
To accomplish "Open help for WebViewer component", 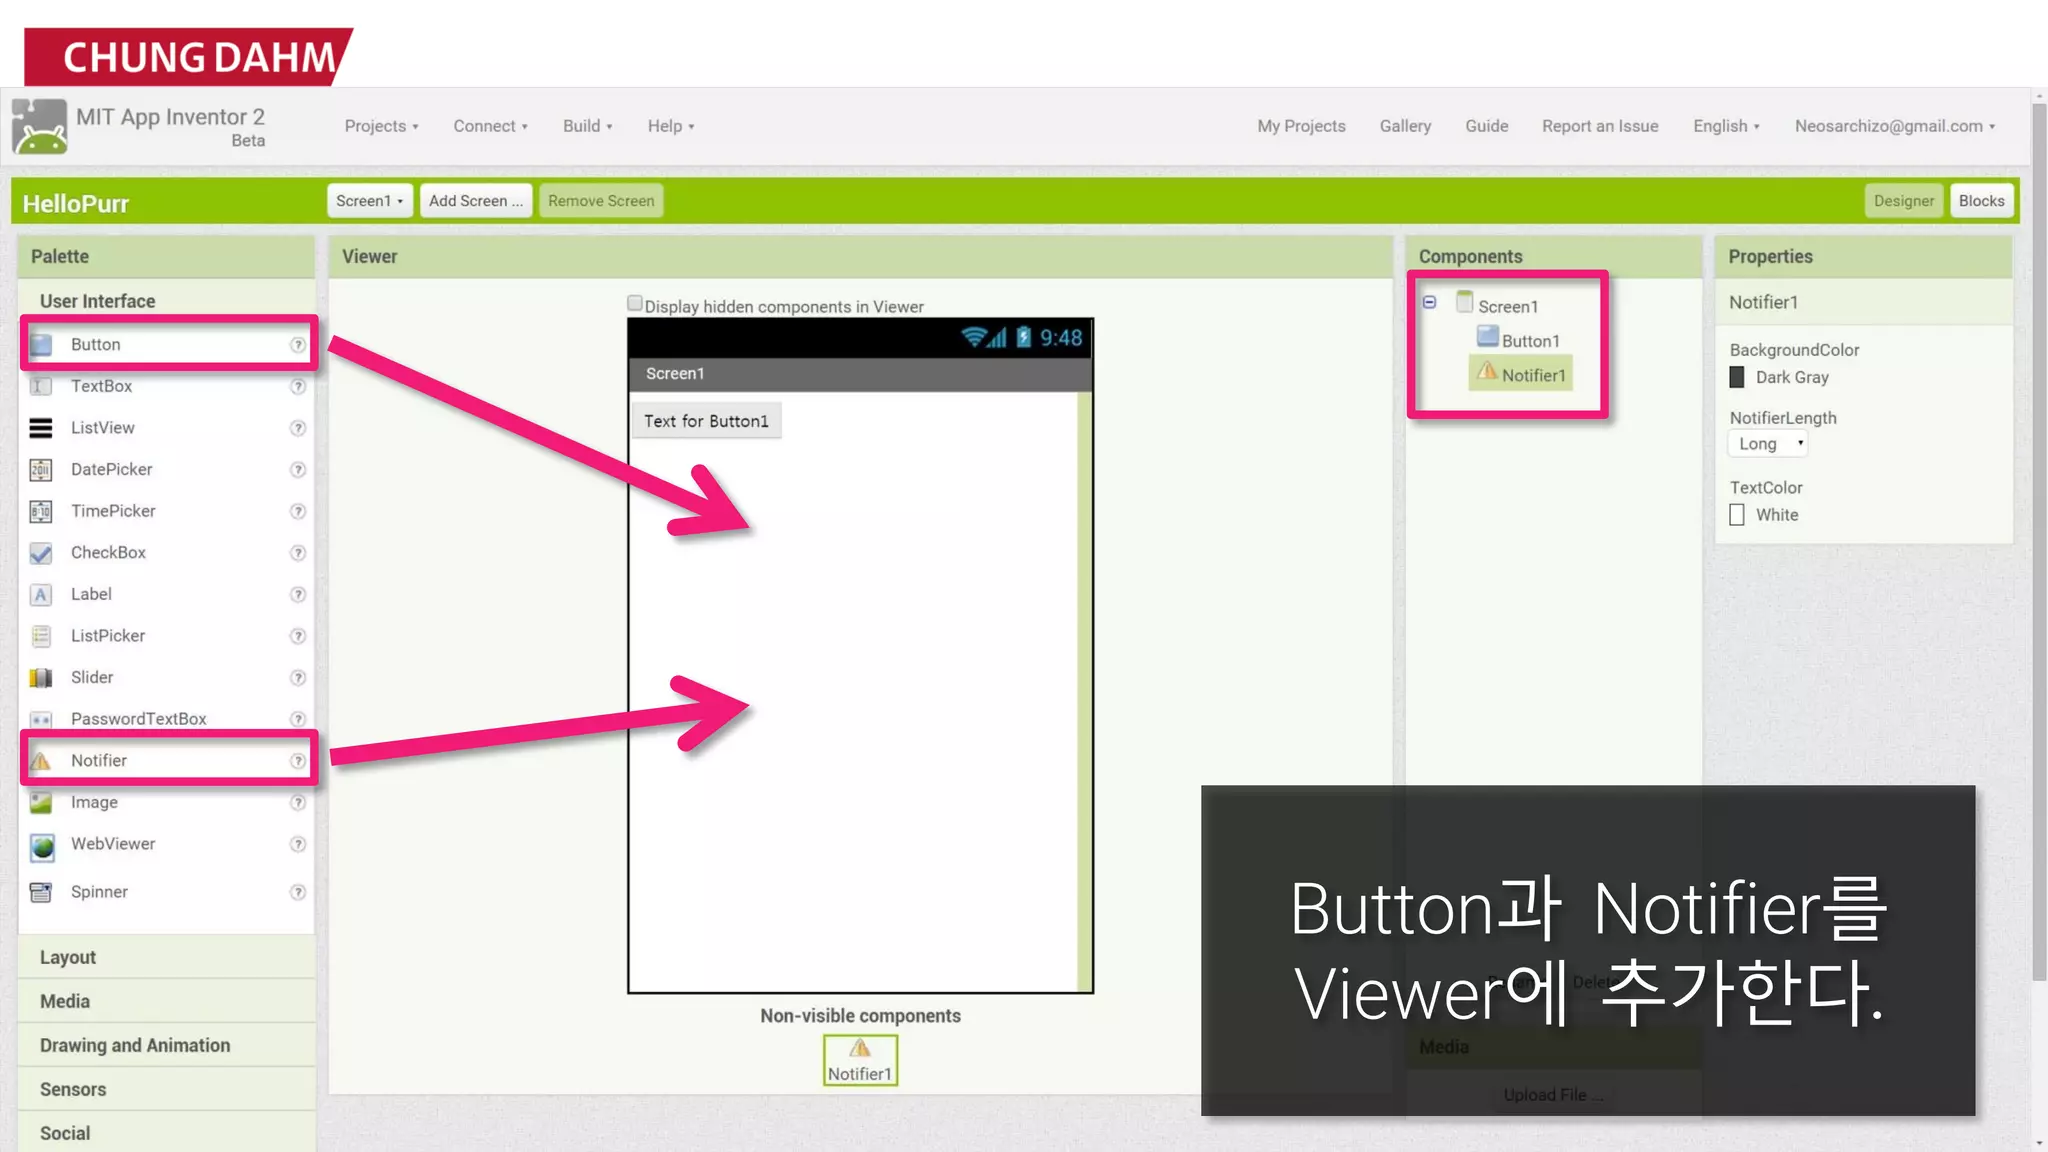I will [298, 844].
